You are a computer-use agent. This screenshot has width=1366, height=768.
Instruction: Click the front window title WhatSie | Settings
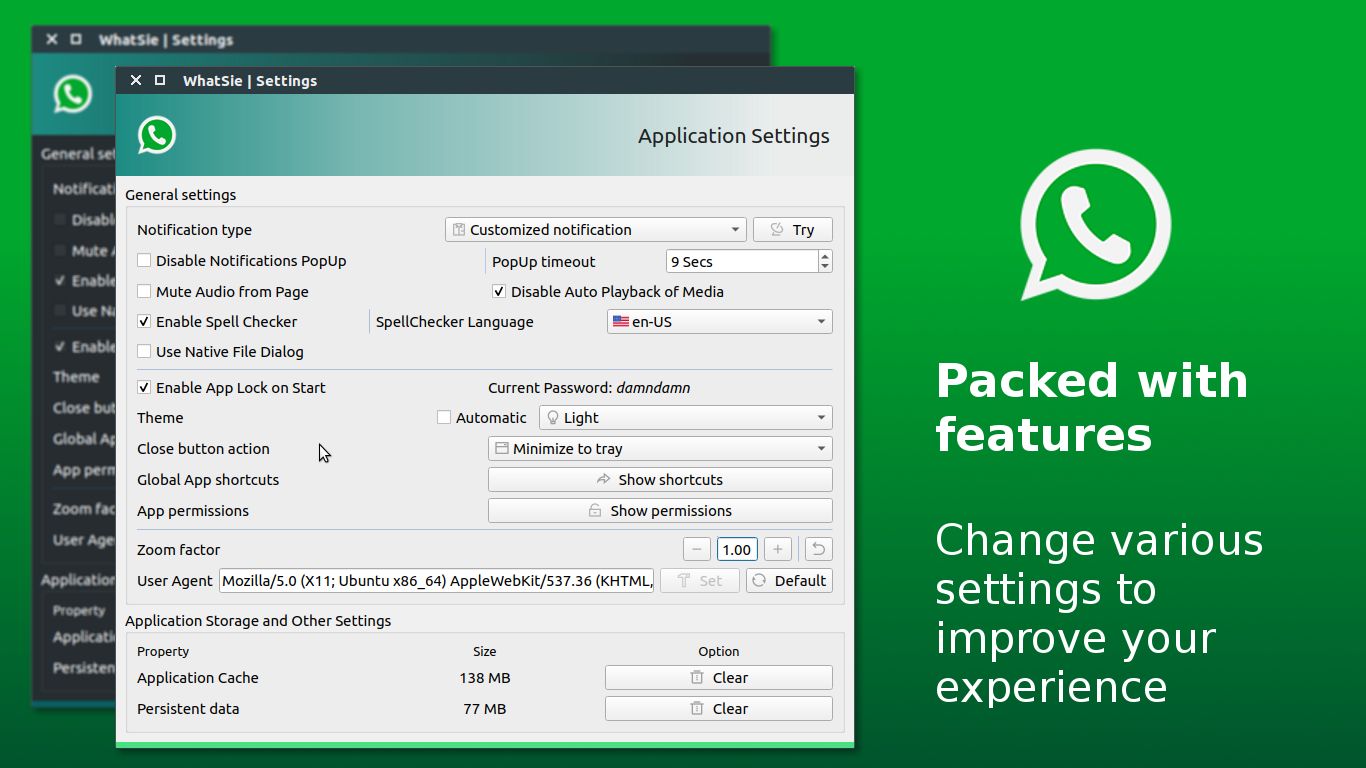(x=250, y=81)
